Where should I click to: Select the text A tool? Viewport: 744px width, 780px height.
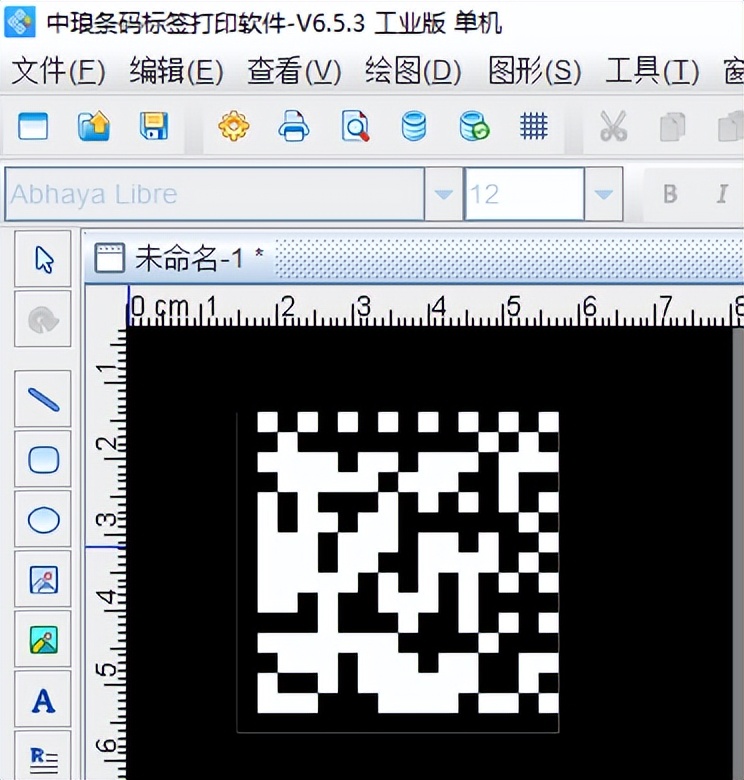point(43,700)
